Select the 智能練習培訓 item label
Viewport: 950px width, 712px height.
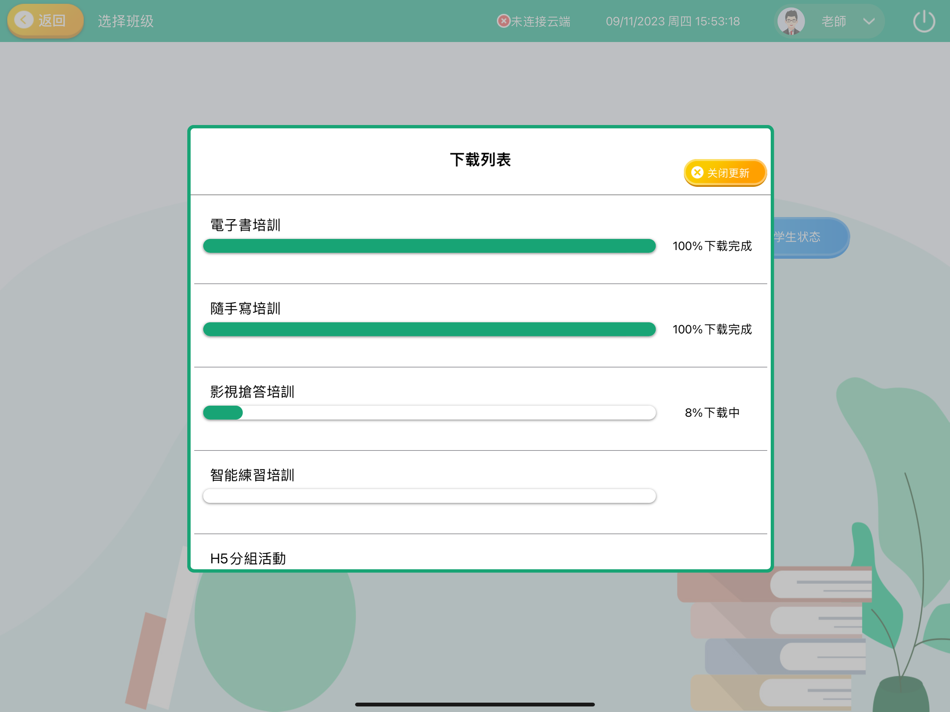pos(252,475)
